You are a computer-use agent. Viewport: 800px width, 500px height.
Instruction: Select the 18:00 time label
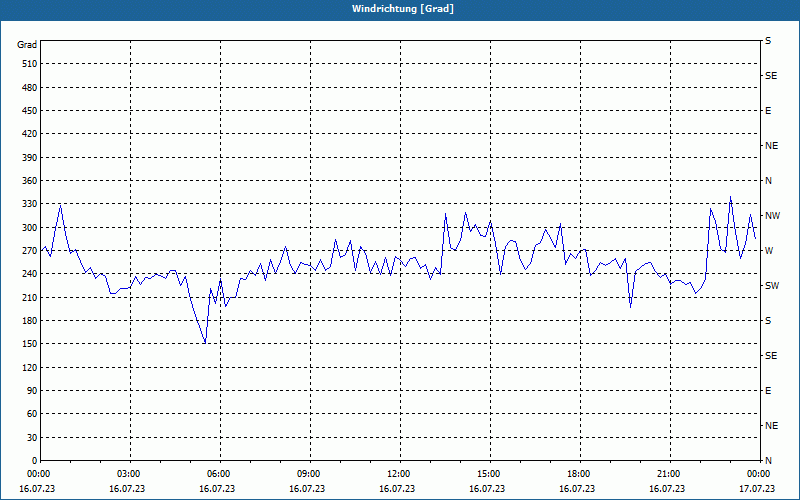pos(580,474)
